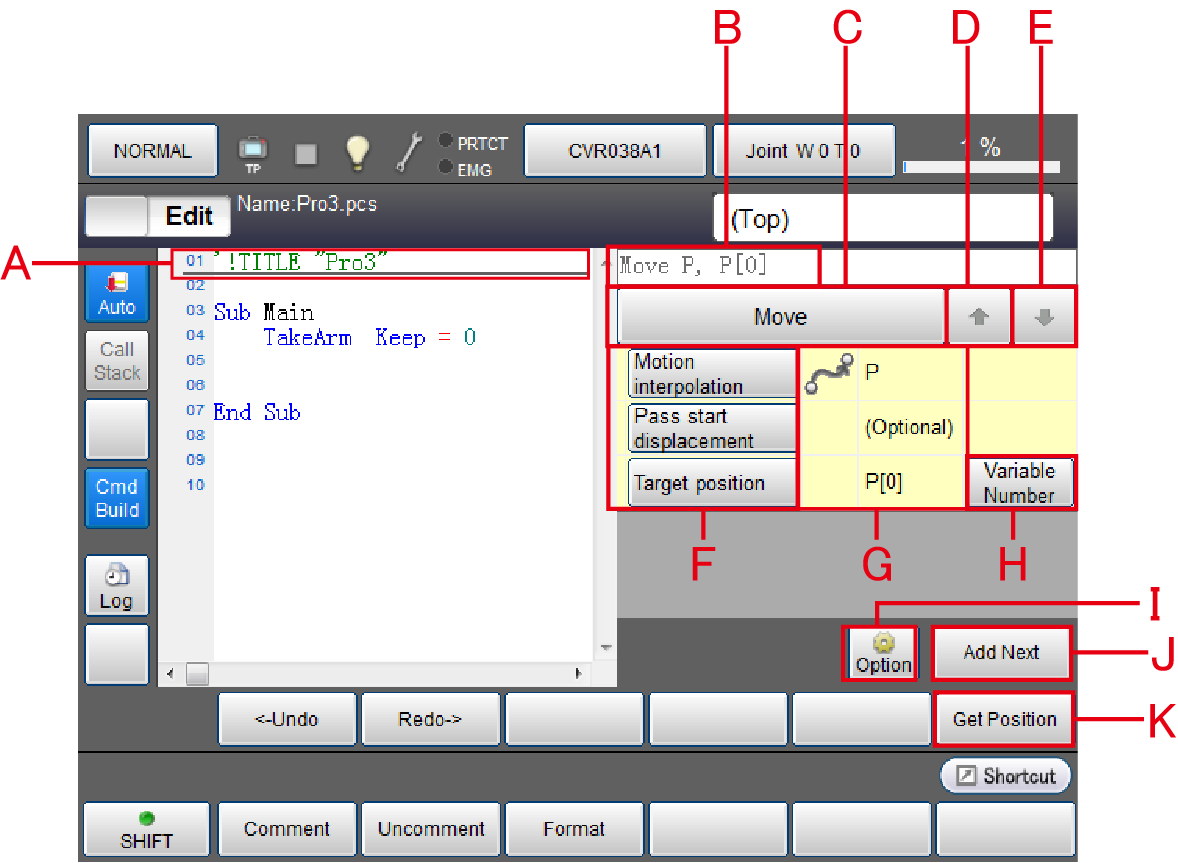Toggle the Cmd Build panel
The height and width of the screenshot is (863, 1178).
click(x=116, y=498)
